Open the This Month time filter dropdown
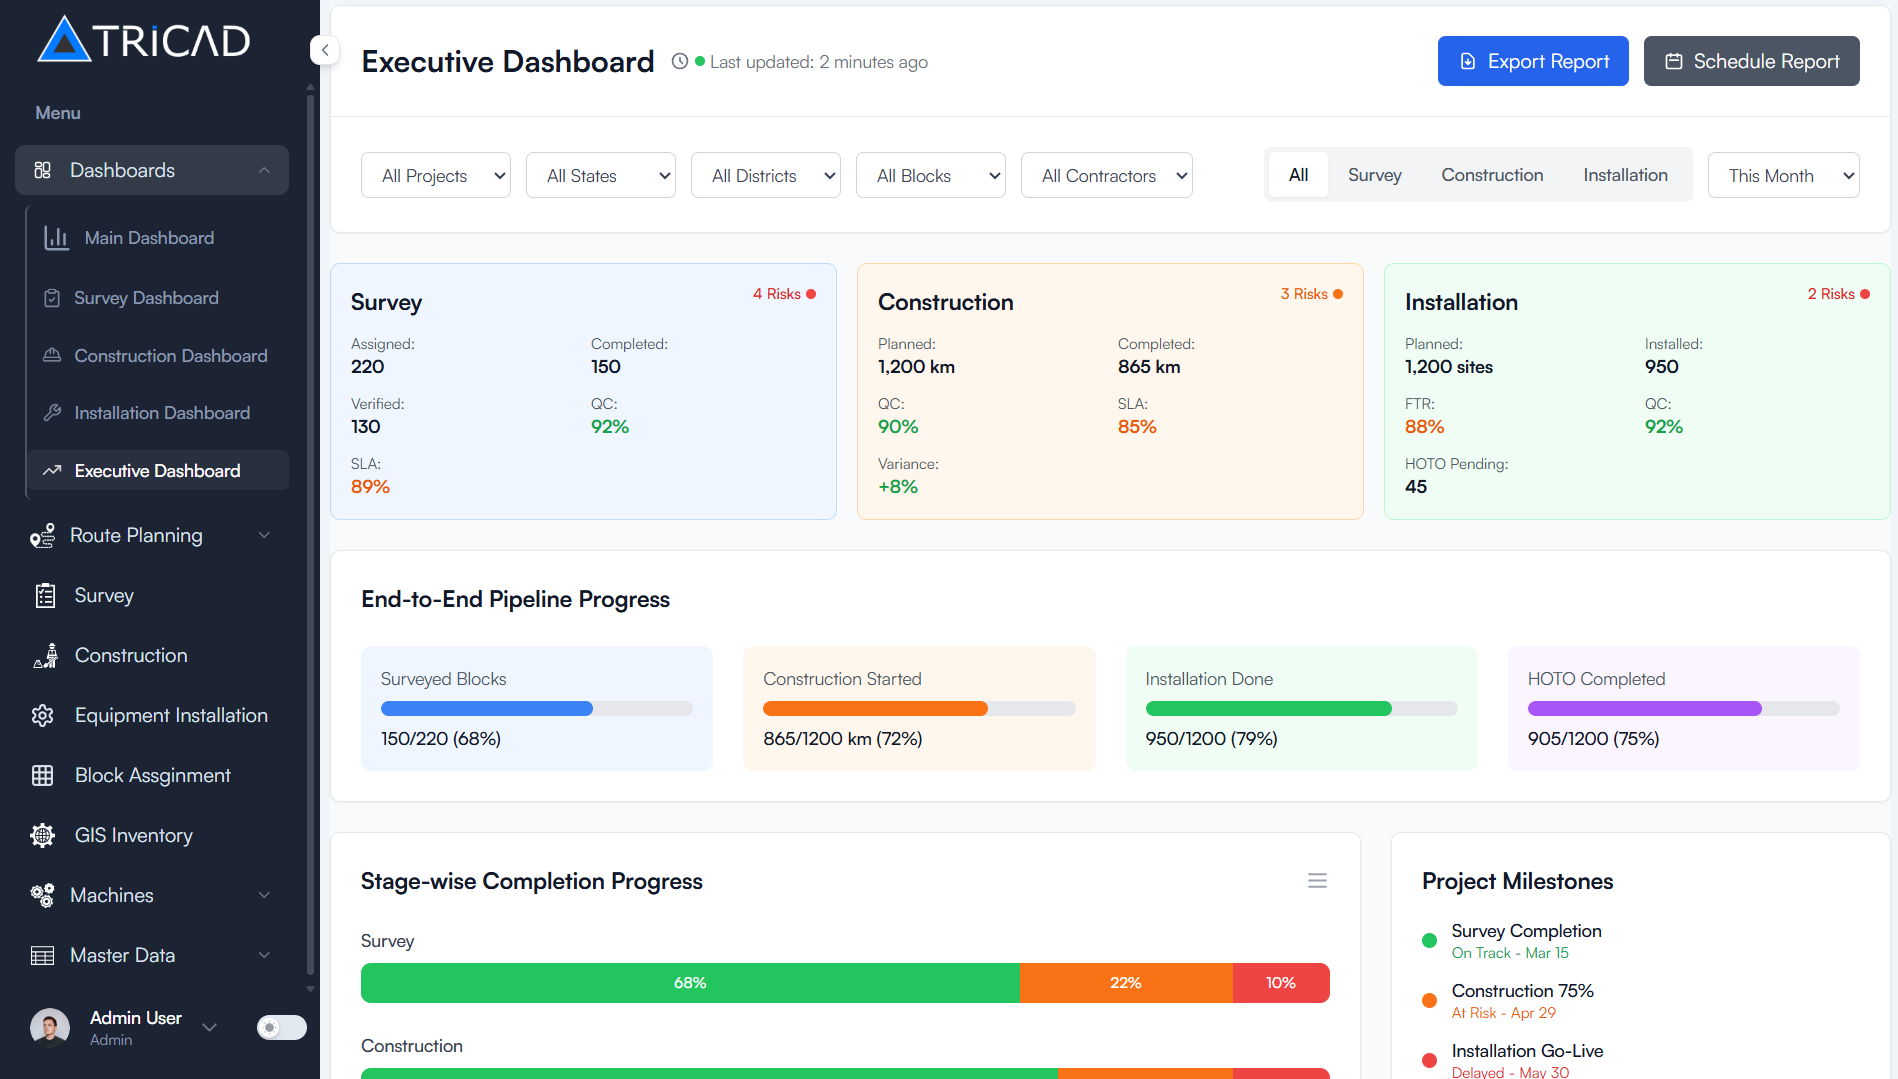This screenshot has height=1079, width=1898. 1783,175
